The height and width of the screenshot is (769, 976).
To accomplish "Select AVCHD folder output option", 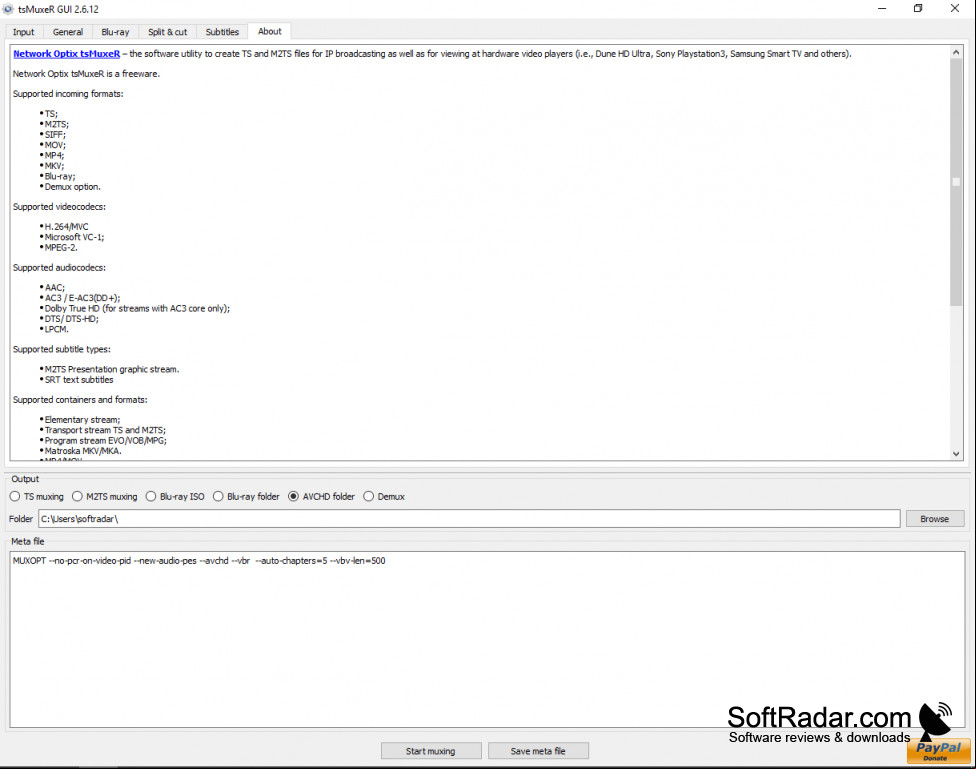I will (x=321, y=496).
